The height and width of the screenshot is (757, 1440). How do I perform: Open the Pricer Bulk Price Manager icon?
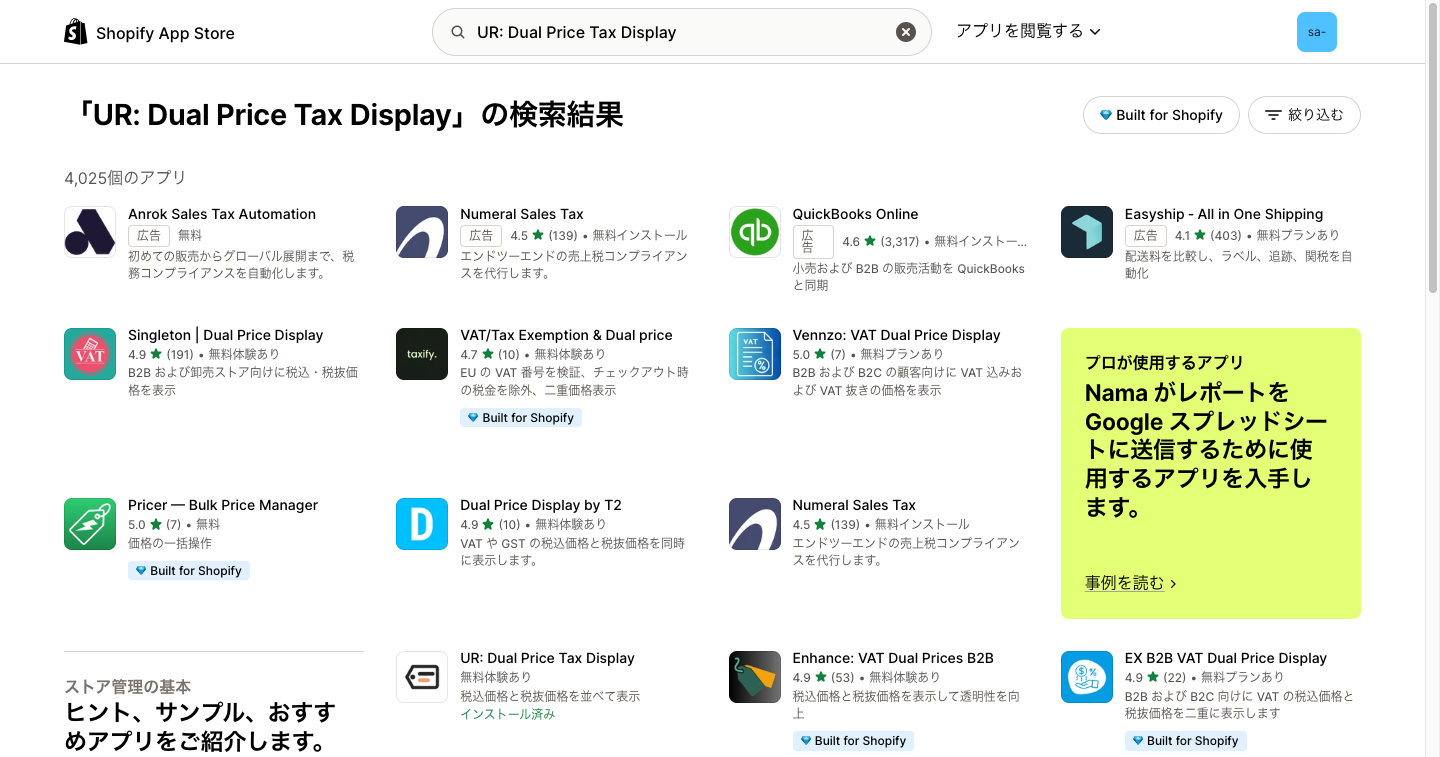(90, 524)
